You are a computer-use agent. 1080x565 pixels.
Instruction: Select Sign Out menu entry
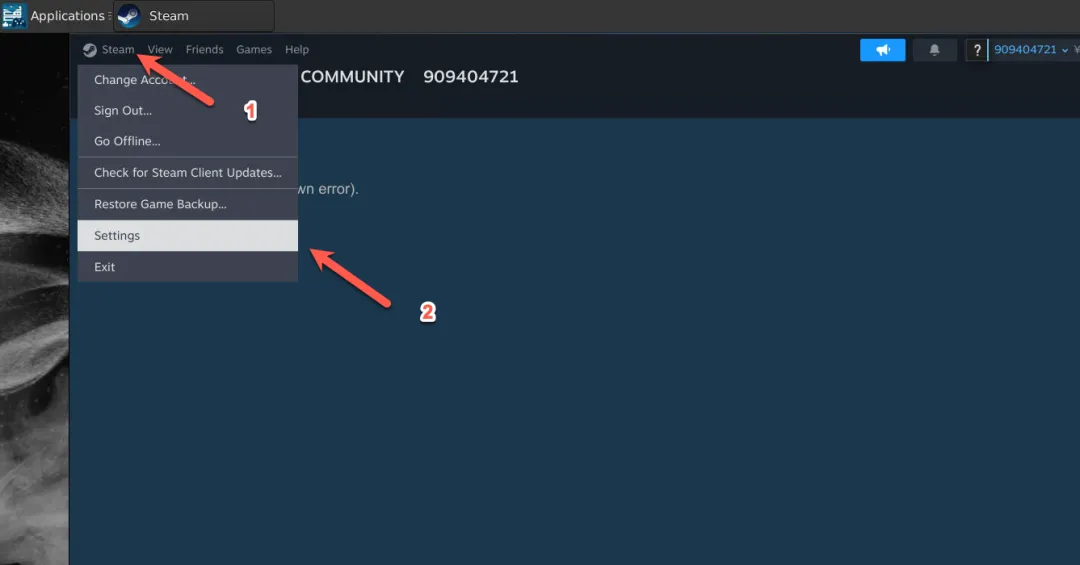(x=123, y=111)
